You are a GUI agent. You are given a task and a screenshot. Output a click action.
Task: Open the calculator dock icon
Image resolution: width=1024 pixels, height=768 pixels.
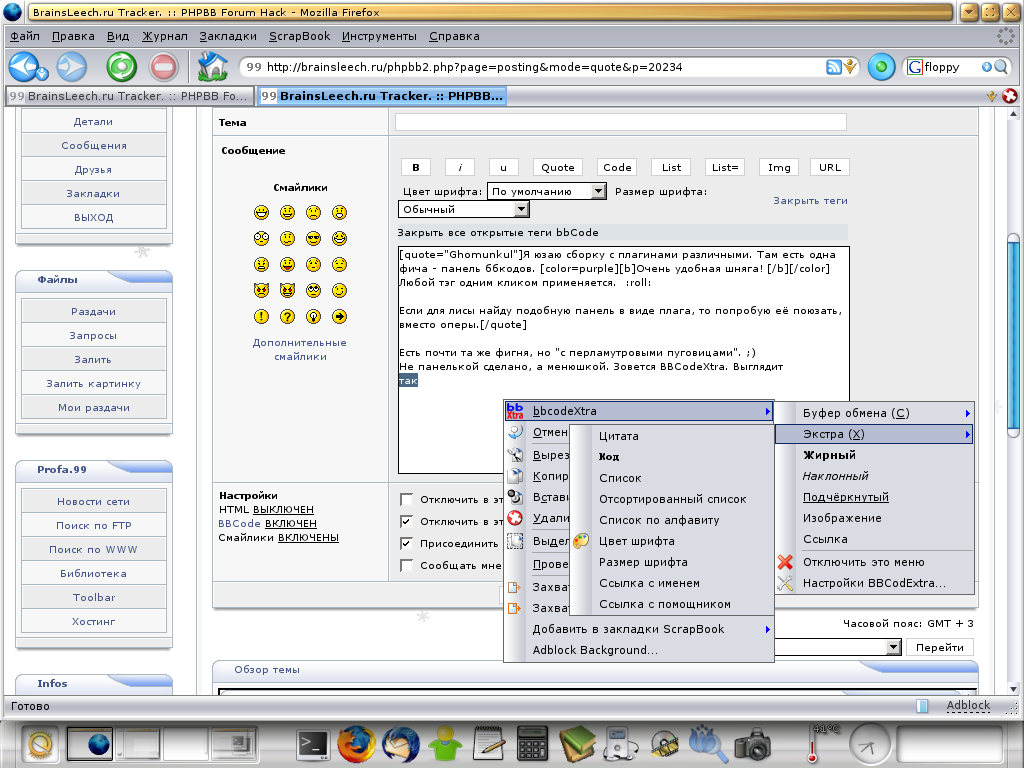pos(532,744)
